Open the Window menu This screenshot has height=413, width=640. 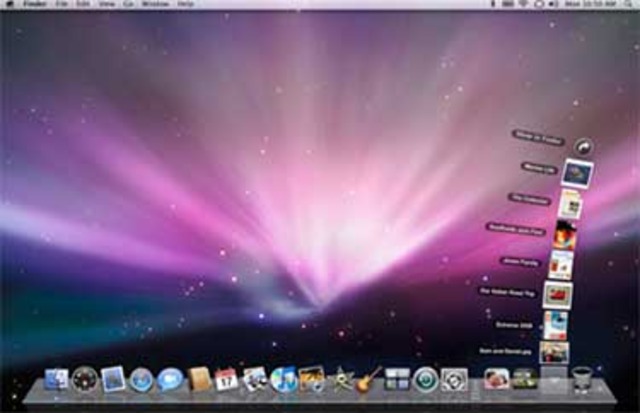[156, 4]
